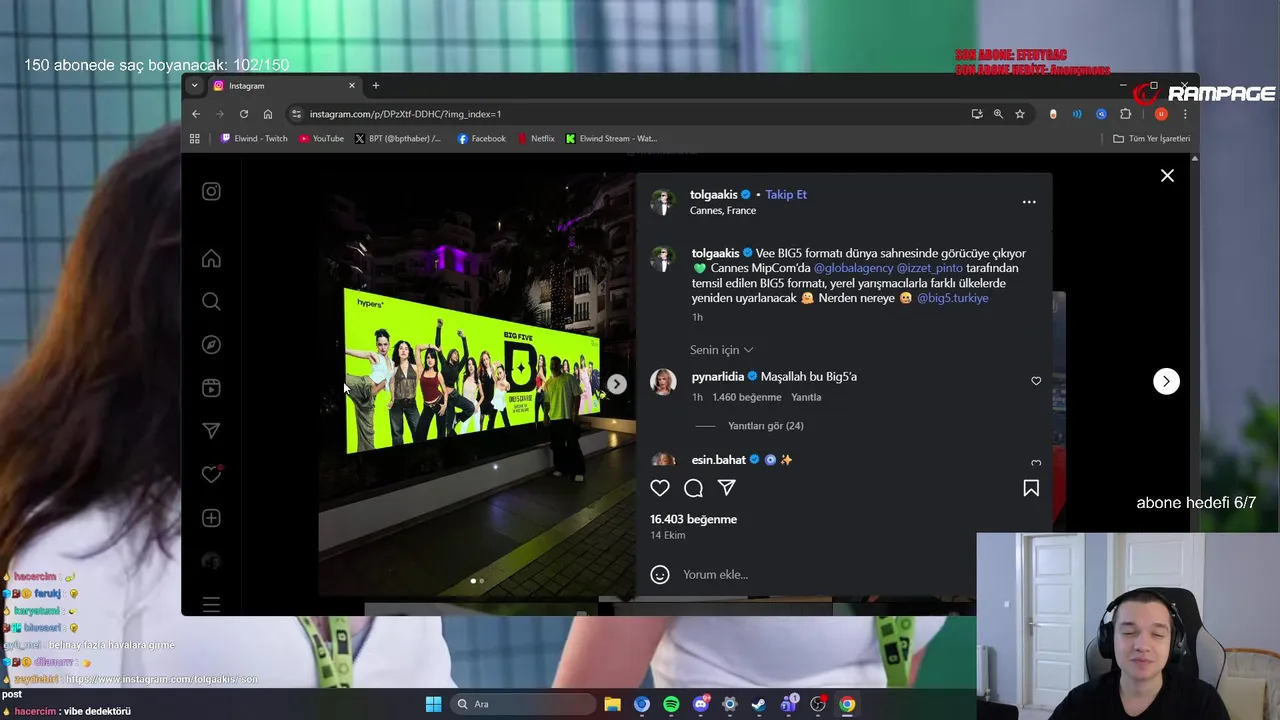This screenshot has width=1280, height=720.
Task: Click the Chrome home button
Action: 267,114
